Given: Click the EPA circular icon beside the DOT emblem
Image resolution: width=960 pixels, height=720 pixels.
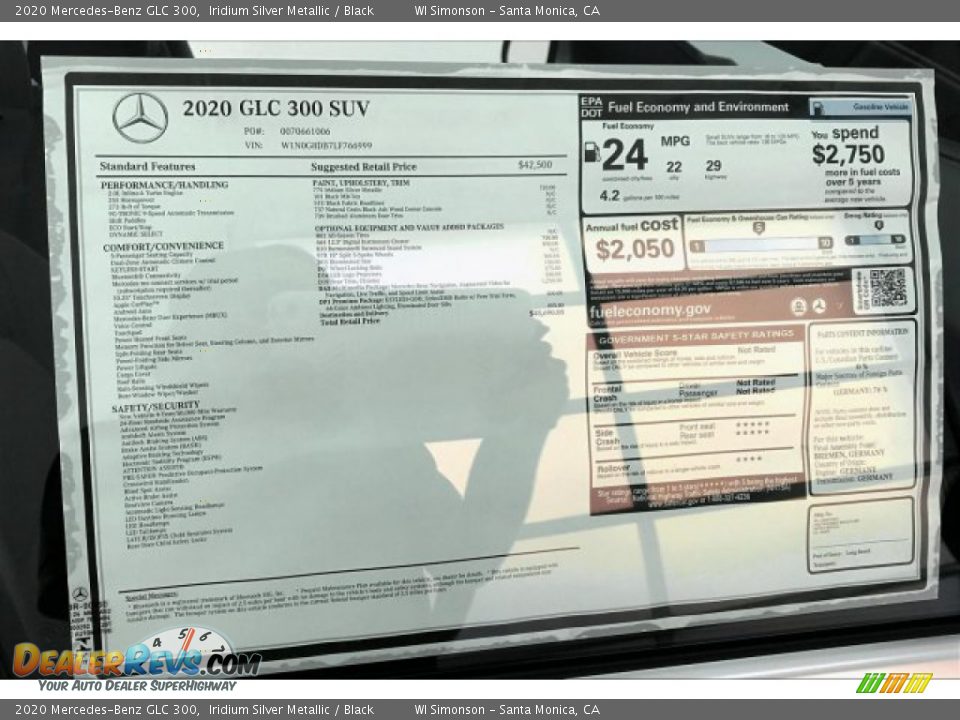Looking at the screenshot, I should coord(801,306).
